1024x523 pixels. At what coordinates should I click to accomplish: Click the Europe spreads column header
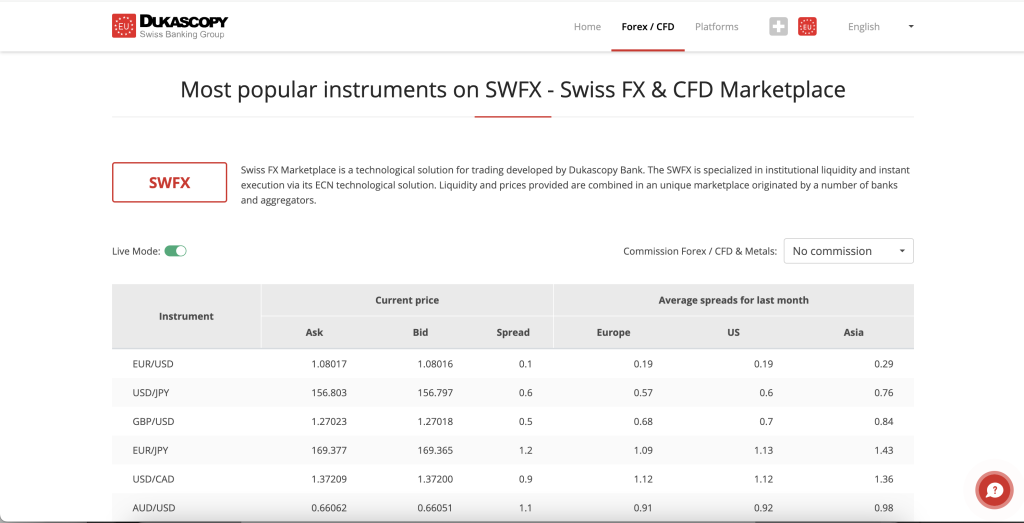(x=613, y=332)
